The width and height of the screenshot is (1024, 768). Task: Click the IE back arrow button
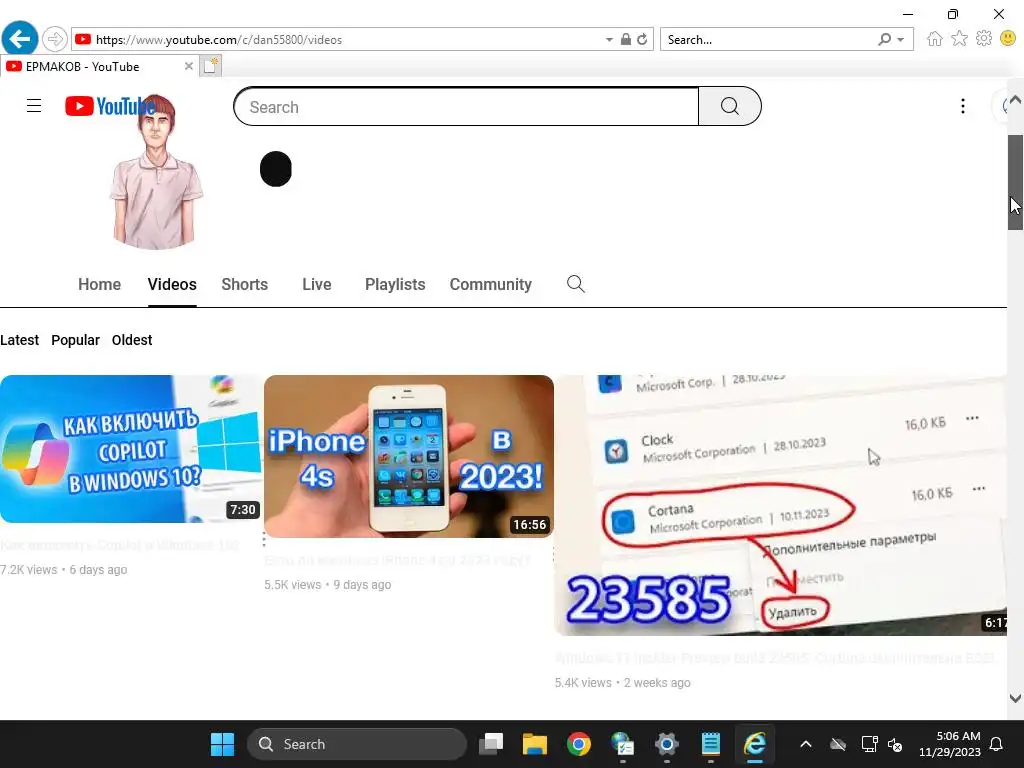point(20,39)
